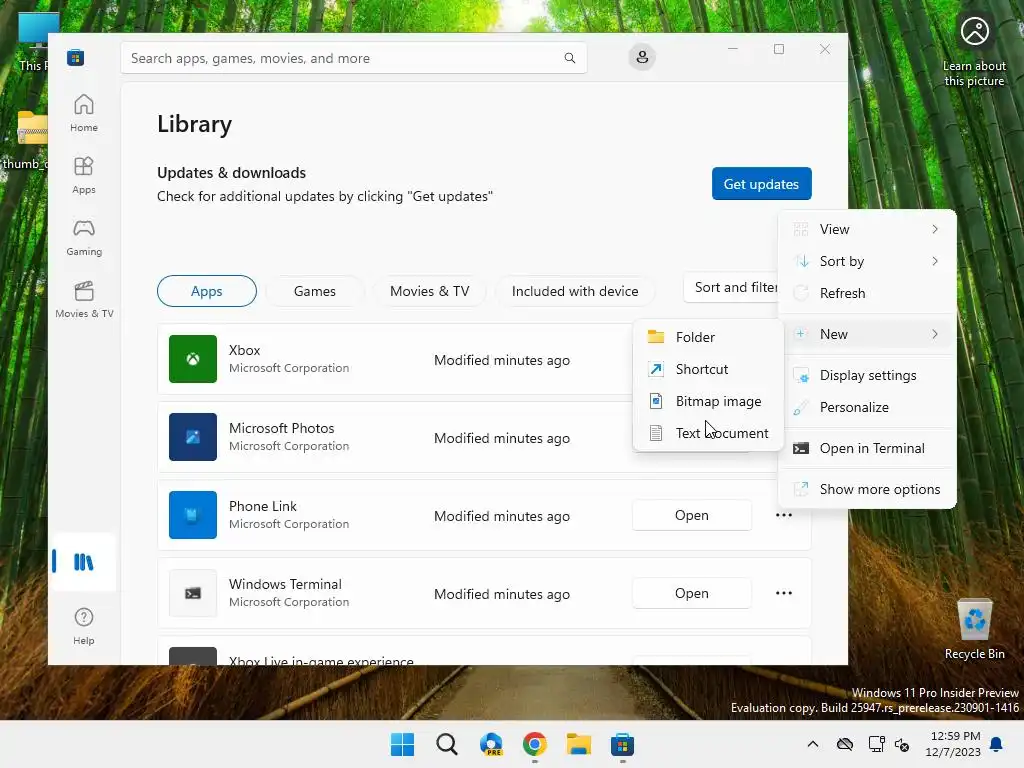Click Show more options
Screen dimensions: 1024x768
(867, 489)
